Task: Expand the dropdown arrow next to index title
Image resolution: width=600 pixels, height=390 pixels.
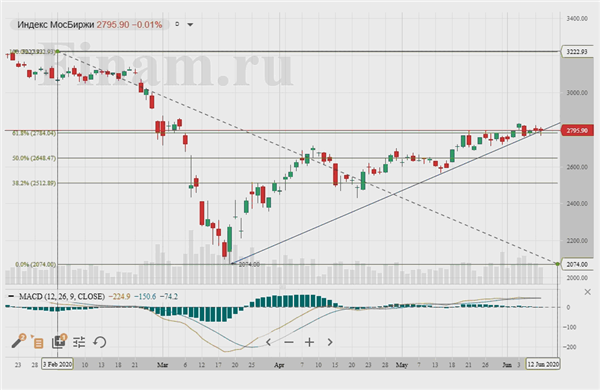Action: pyautogui.click(x=190, y=25)
